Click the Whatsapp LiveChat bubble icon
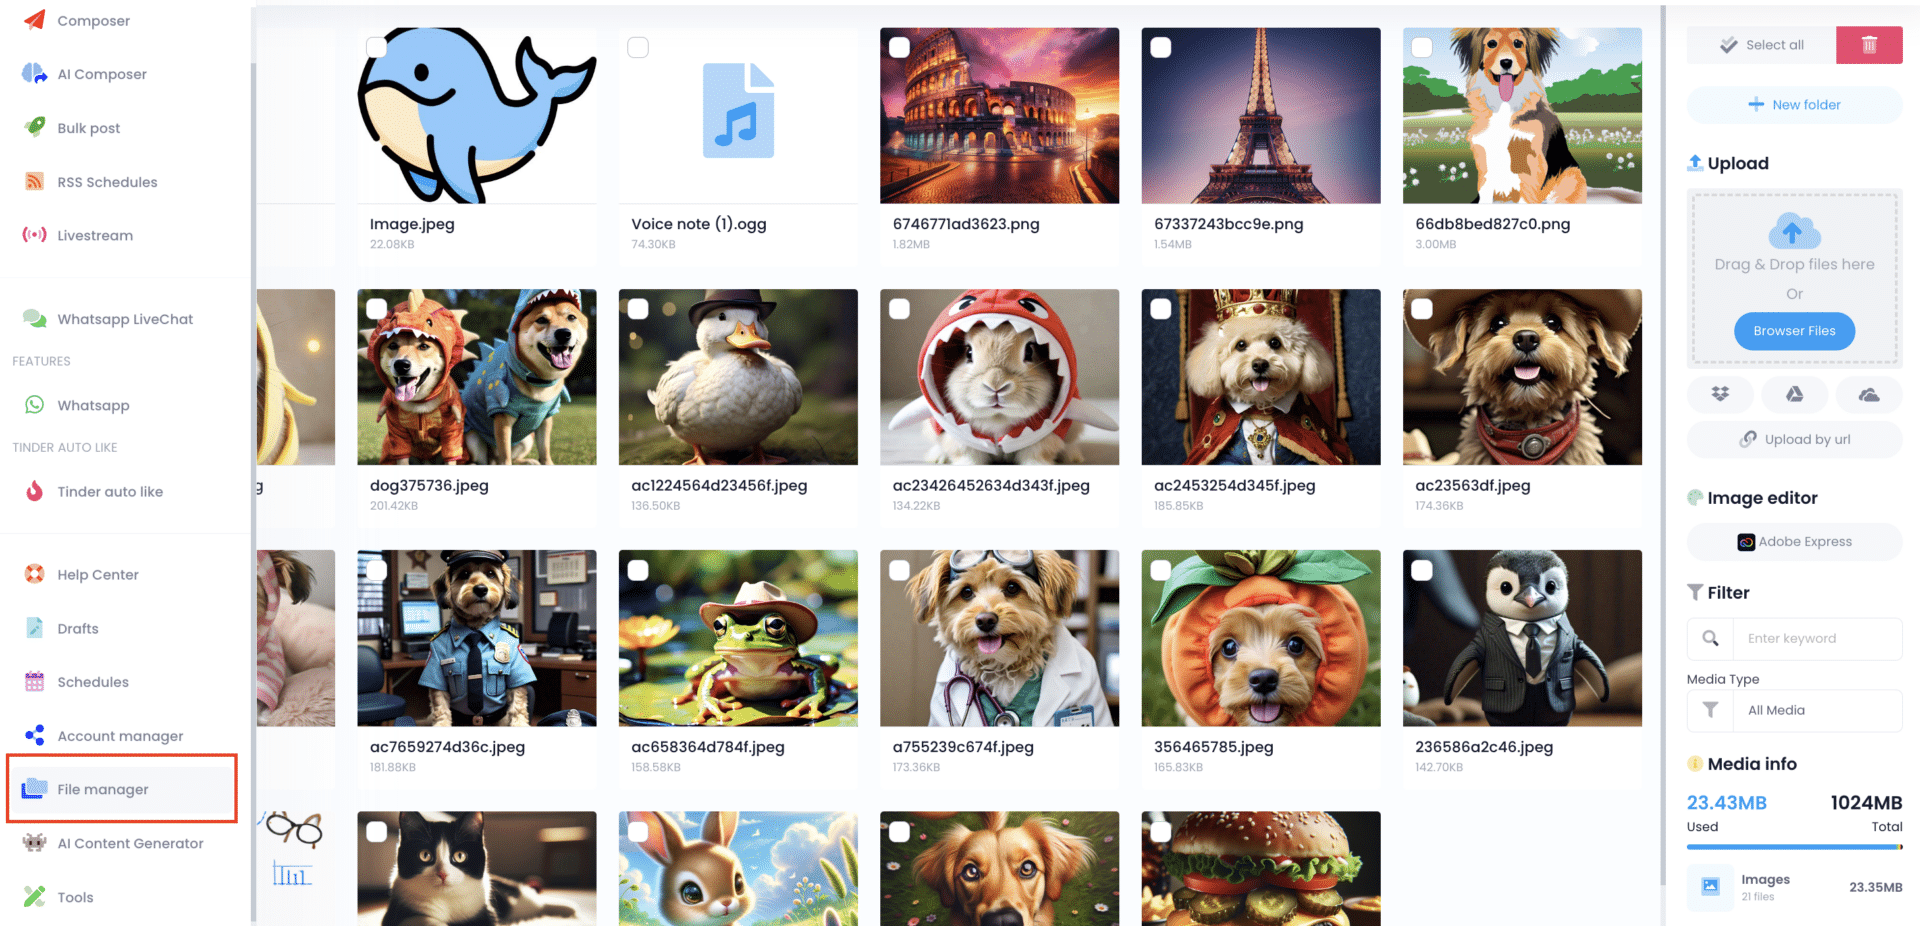The height and width of the screenshot is (926, 1920). pyautogui.click(x=35, y=318)
